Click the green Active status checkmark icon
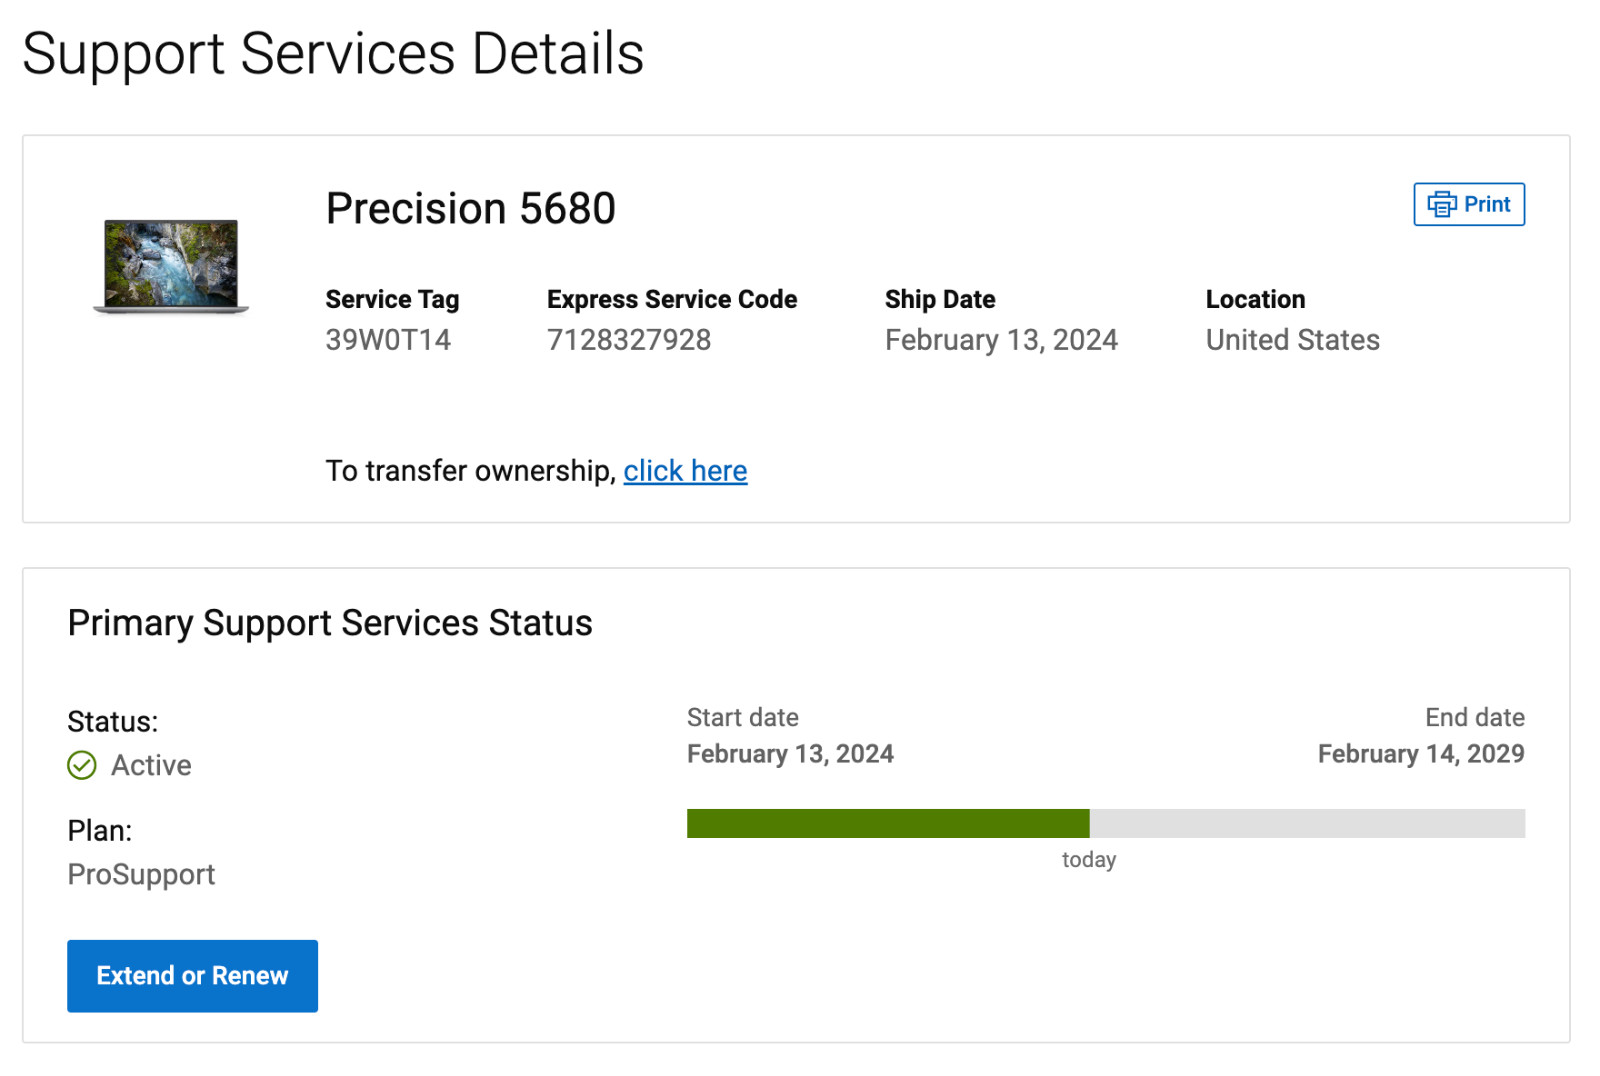The height and width of the screenshot is (1076, 1600). pos(82,765)
